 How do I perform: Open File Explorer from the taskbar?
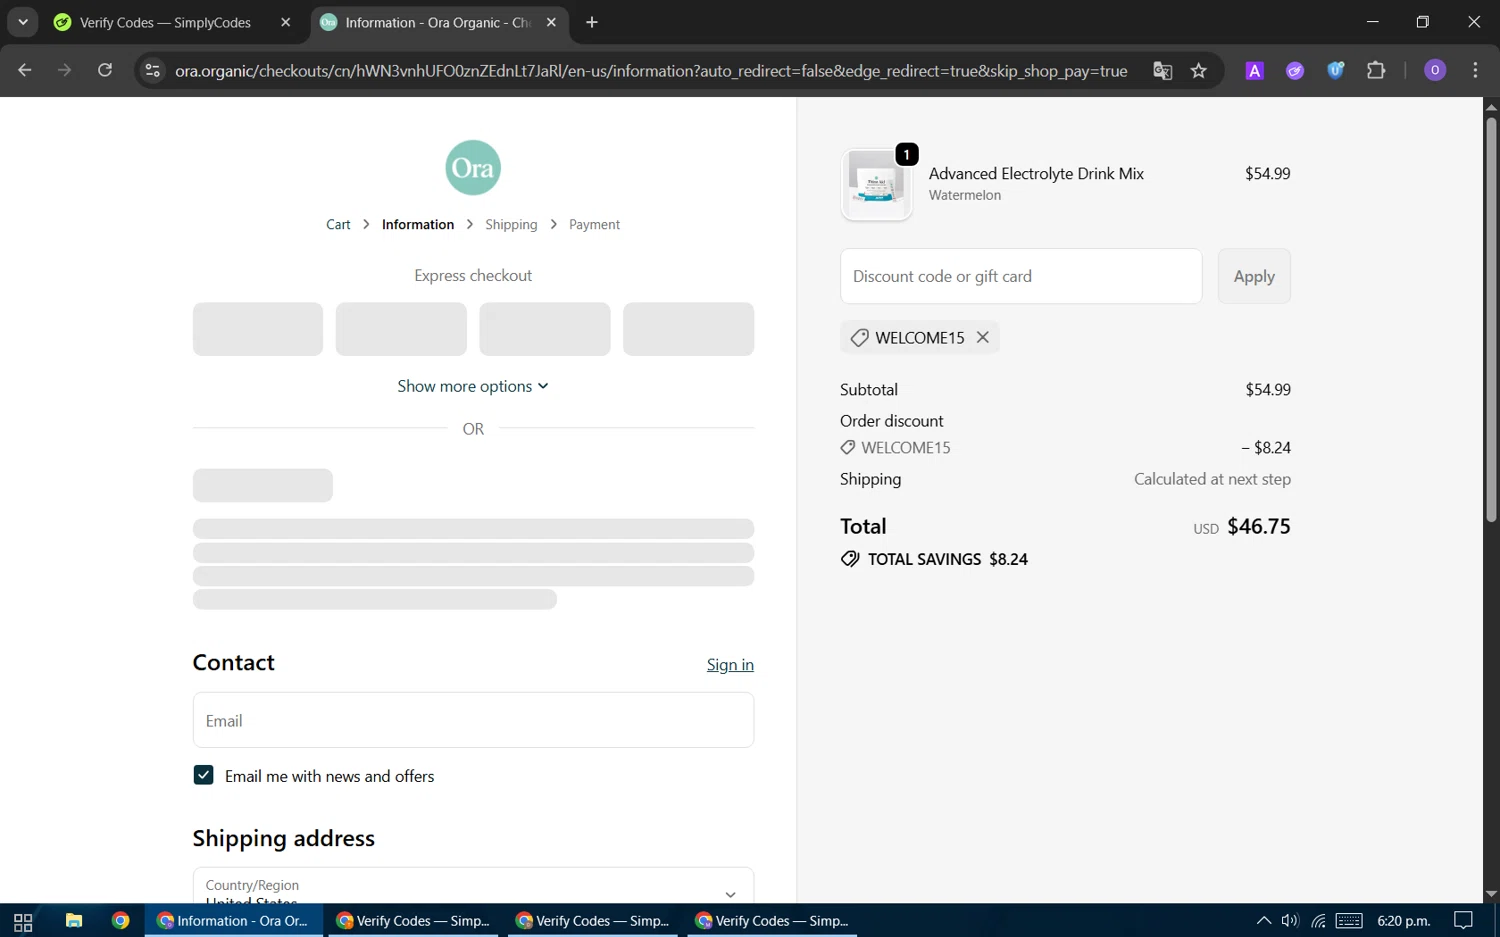click(x=74, y=921)
